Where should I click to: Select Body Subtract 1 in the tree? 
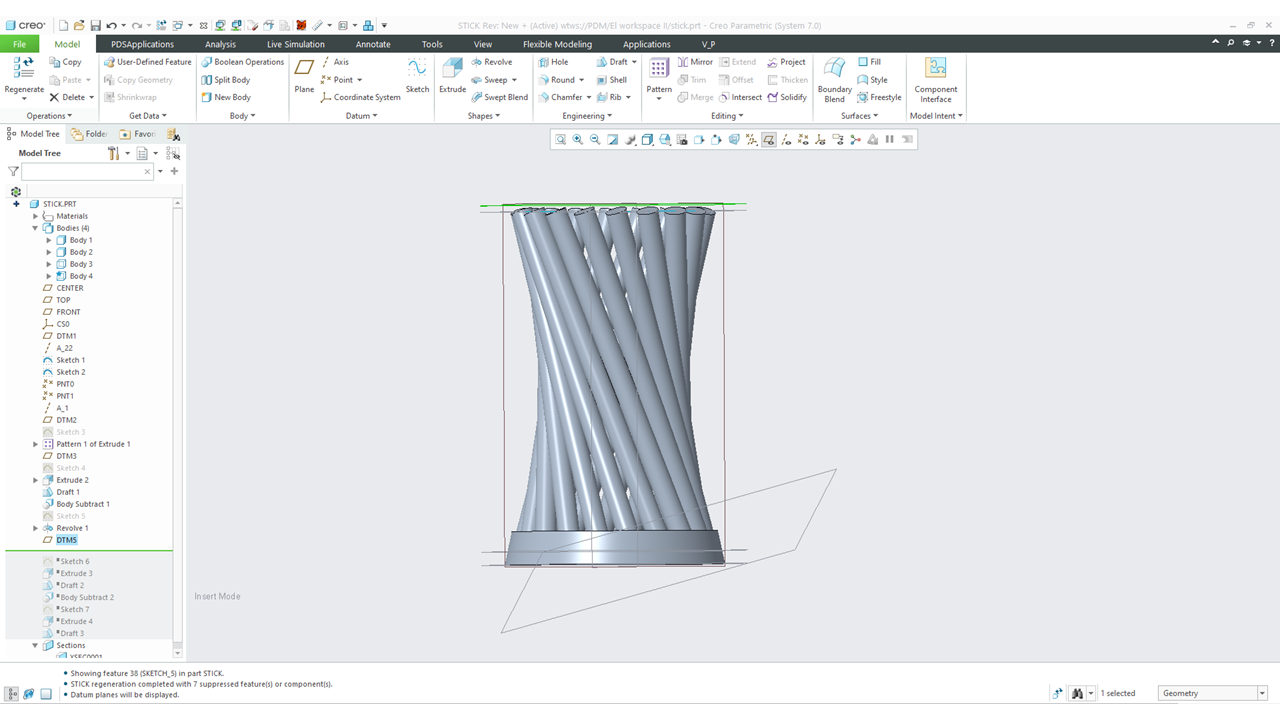[x=83, y=504]
